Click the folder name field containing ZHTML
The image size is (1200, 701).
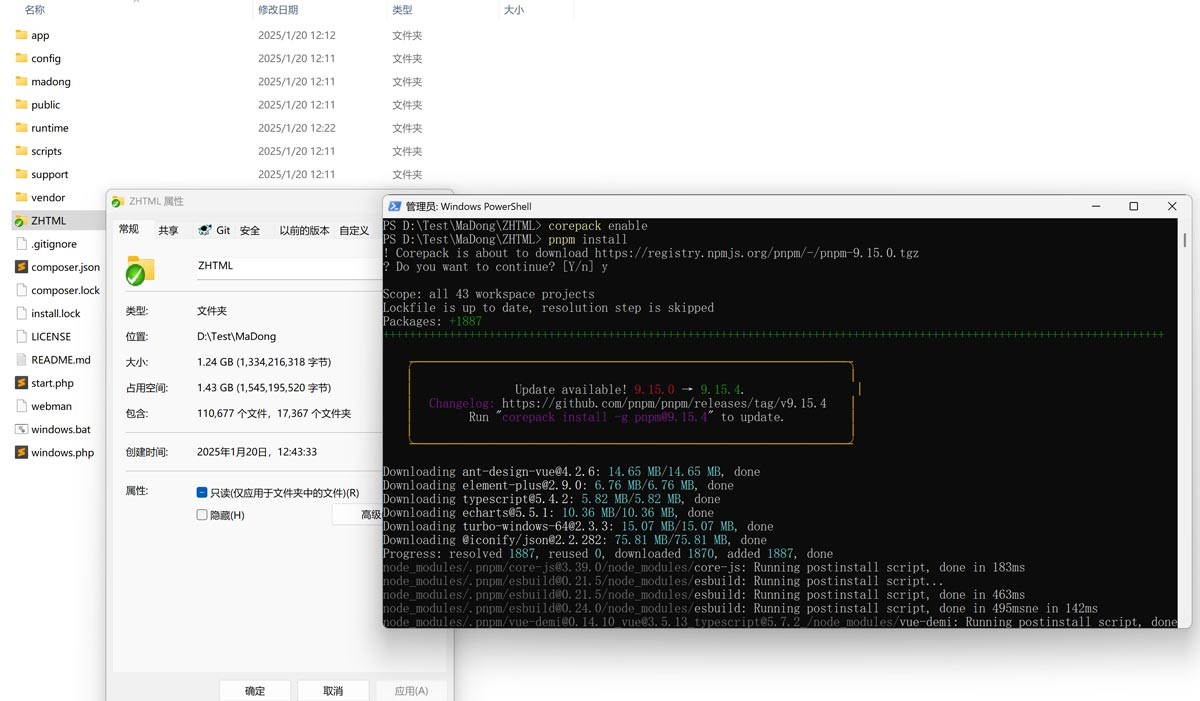click(288, 266)
